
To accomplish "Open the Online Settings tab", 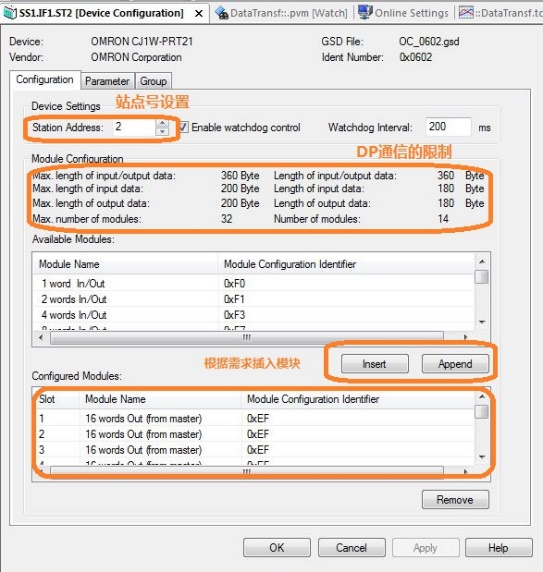I will click(411, 13).
